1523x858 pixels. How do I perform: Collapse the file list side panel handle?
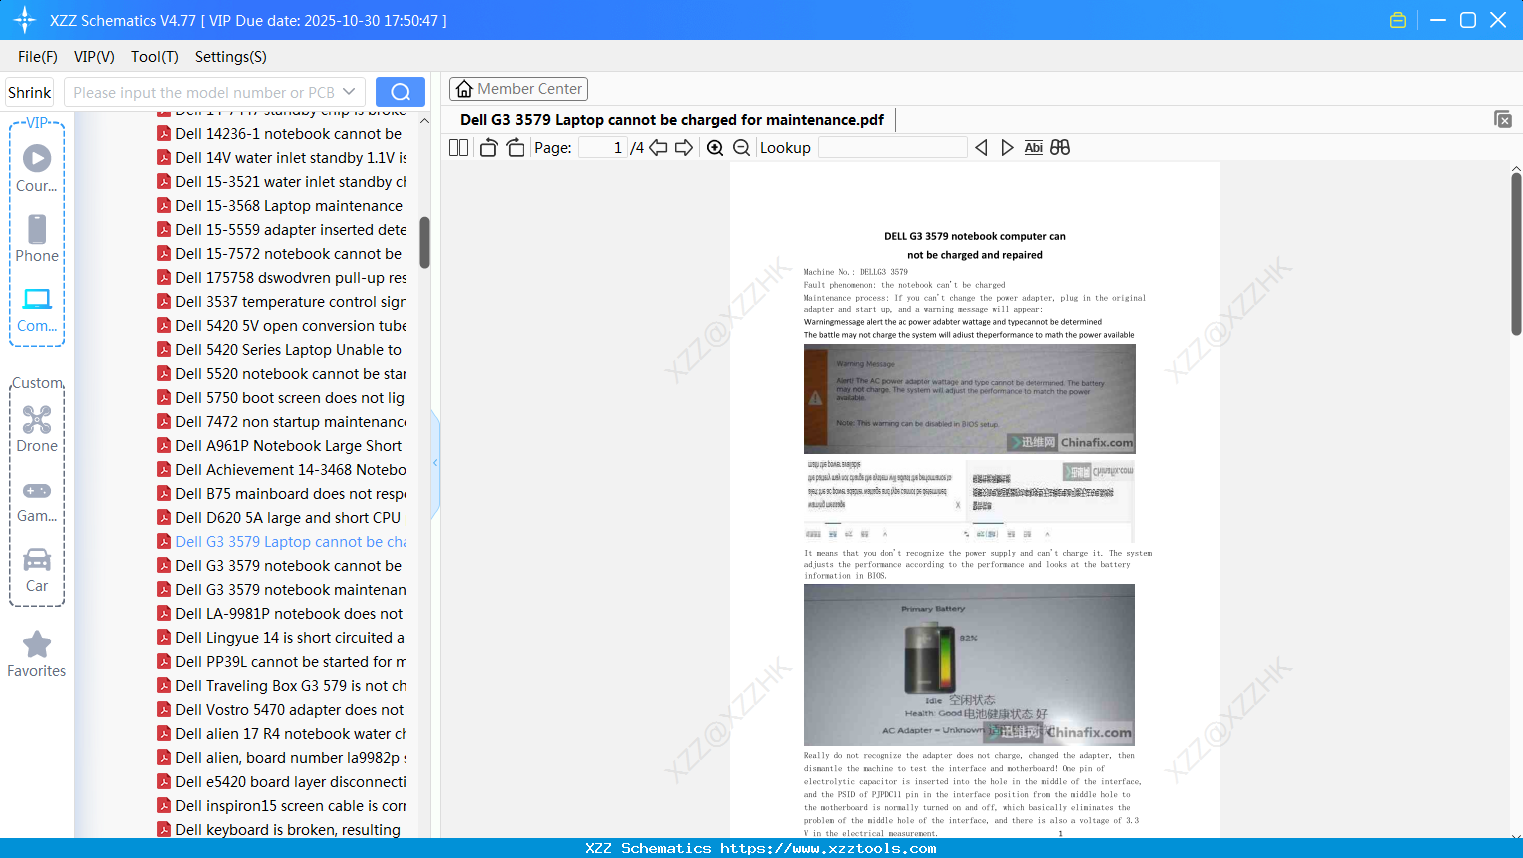436,463
